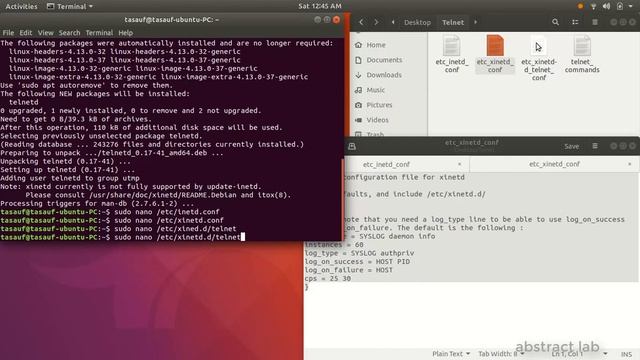Open the File menu in Terminal
Viewport: 640px width, 360px height.
click(8, 33)
